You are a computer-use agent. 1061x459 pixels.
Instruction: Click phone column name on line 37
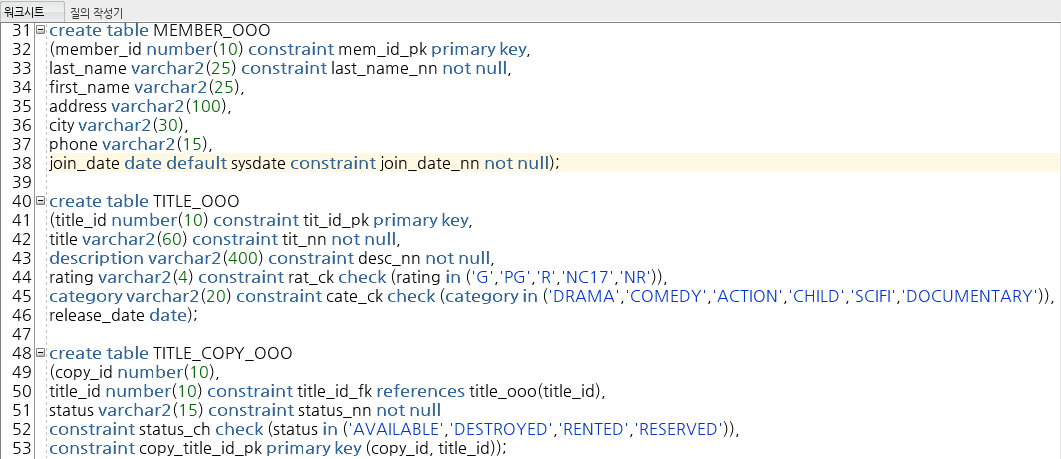[73, 144]
